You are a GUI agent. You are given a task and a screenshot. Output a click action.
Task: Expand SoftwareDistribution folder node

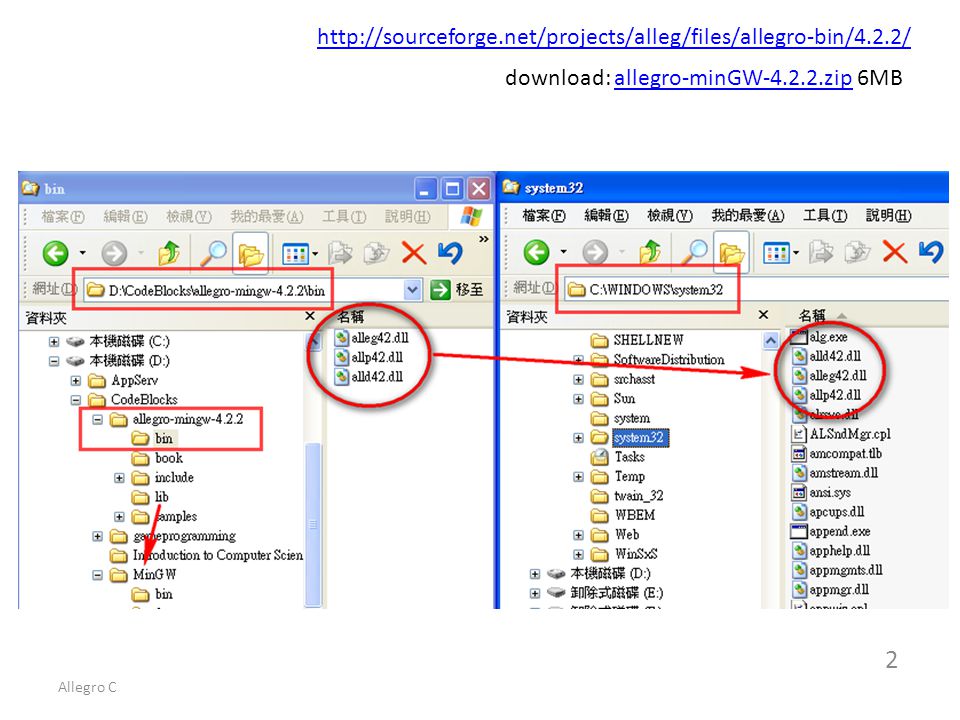point(578,359)
